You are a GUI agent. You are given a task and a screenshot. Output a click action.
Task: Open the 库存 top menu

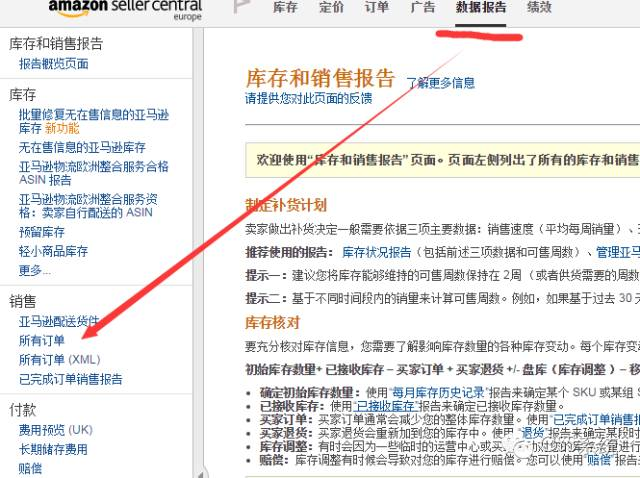pos(285,7)
